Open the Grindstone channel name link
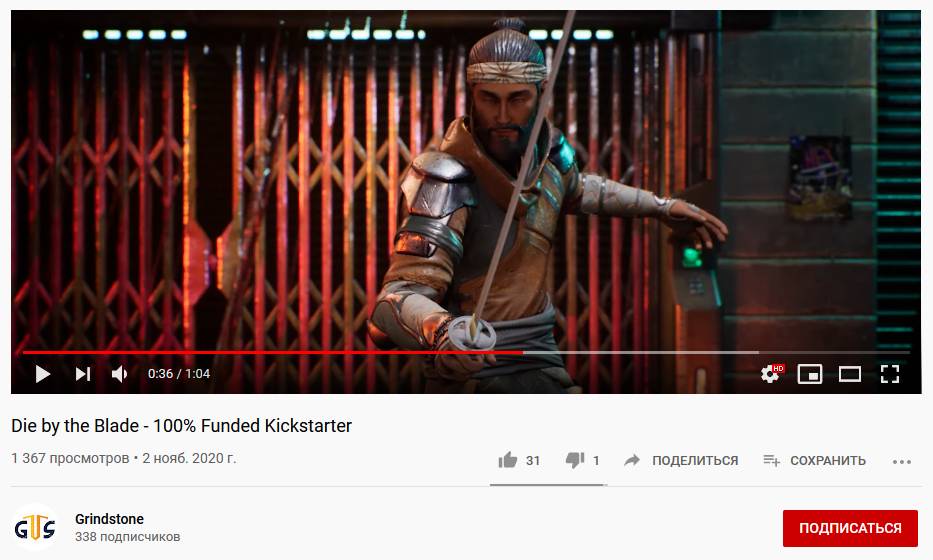 point(109,519)
